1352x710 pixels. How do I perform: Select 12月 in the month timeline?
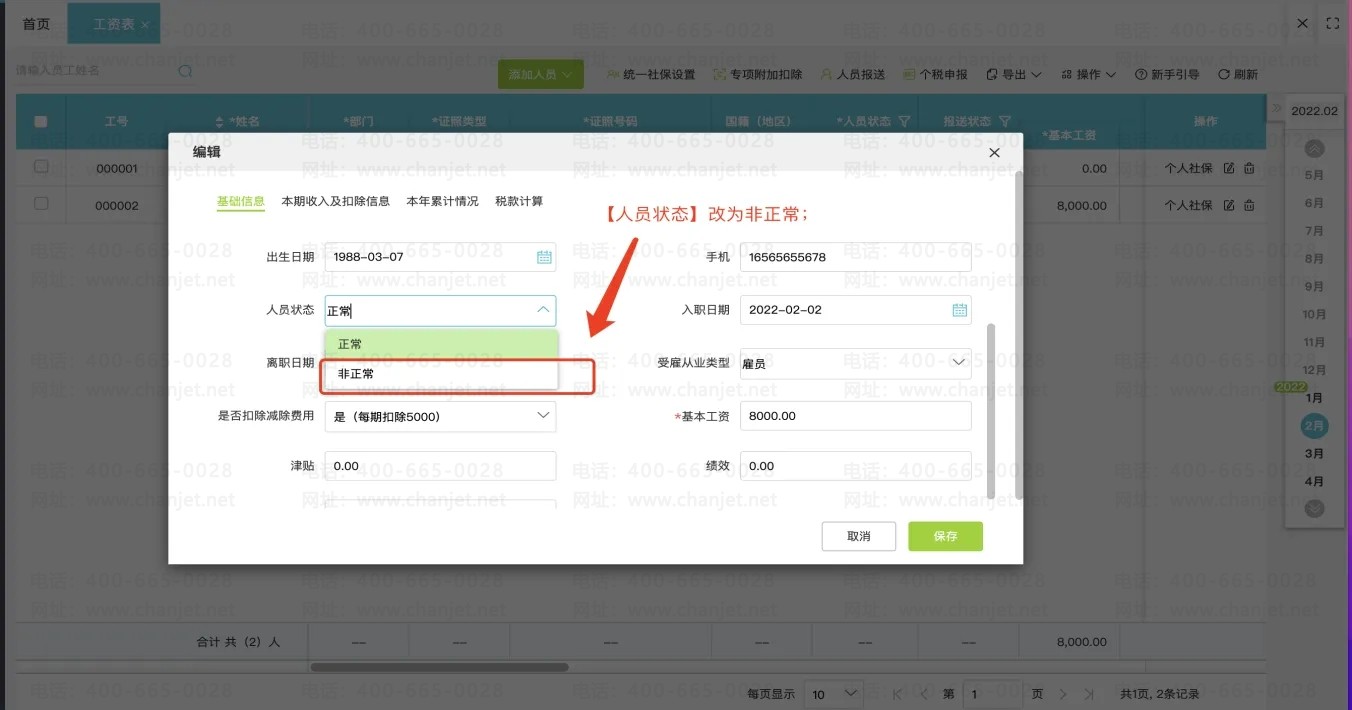point(1315,371)
